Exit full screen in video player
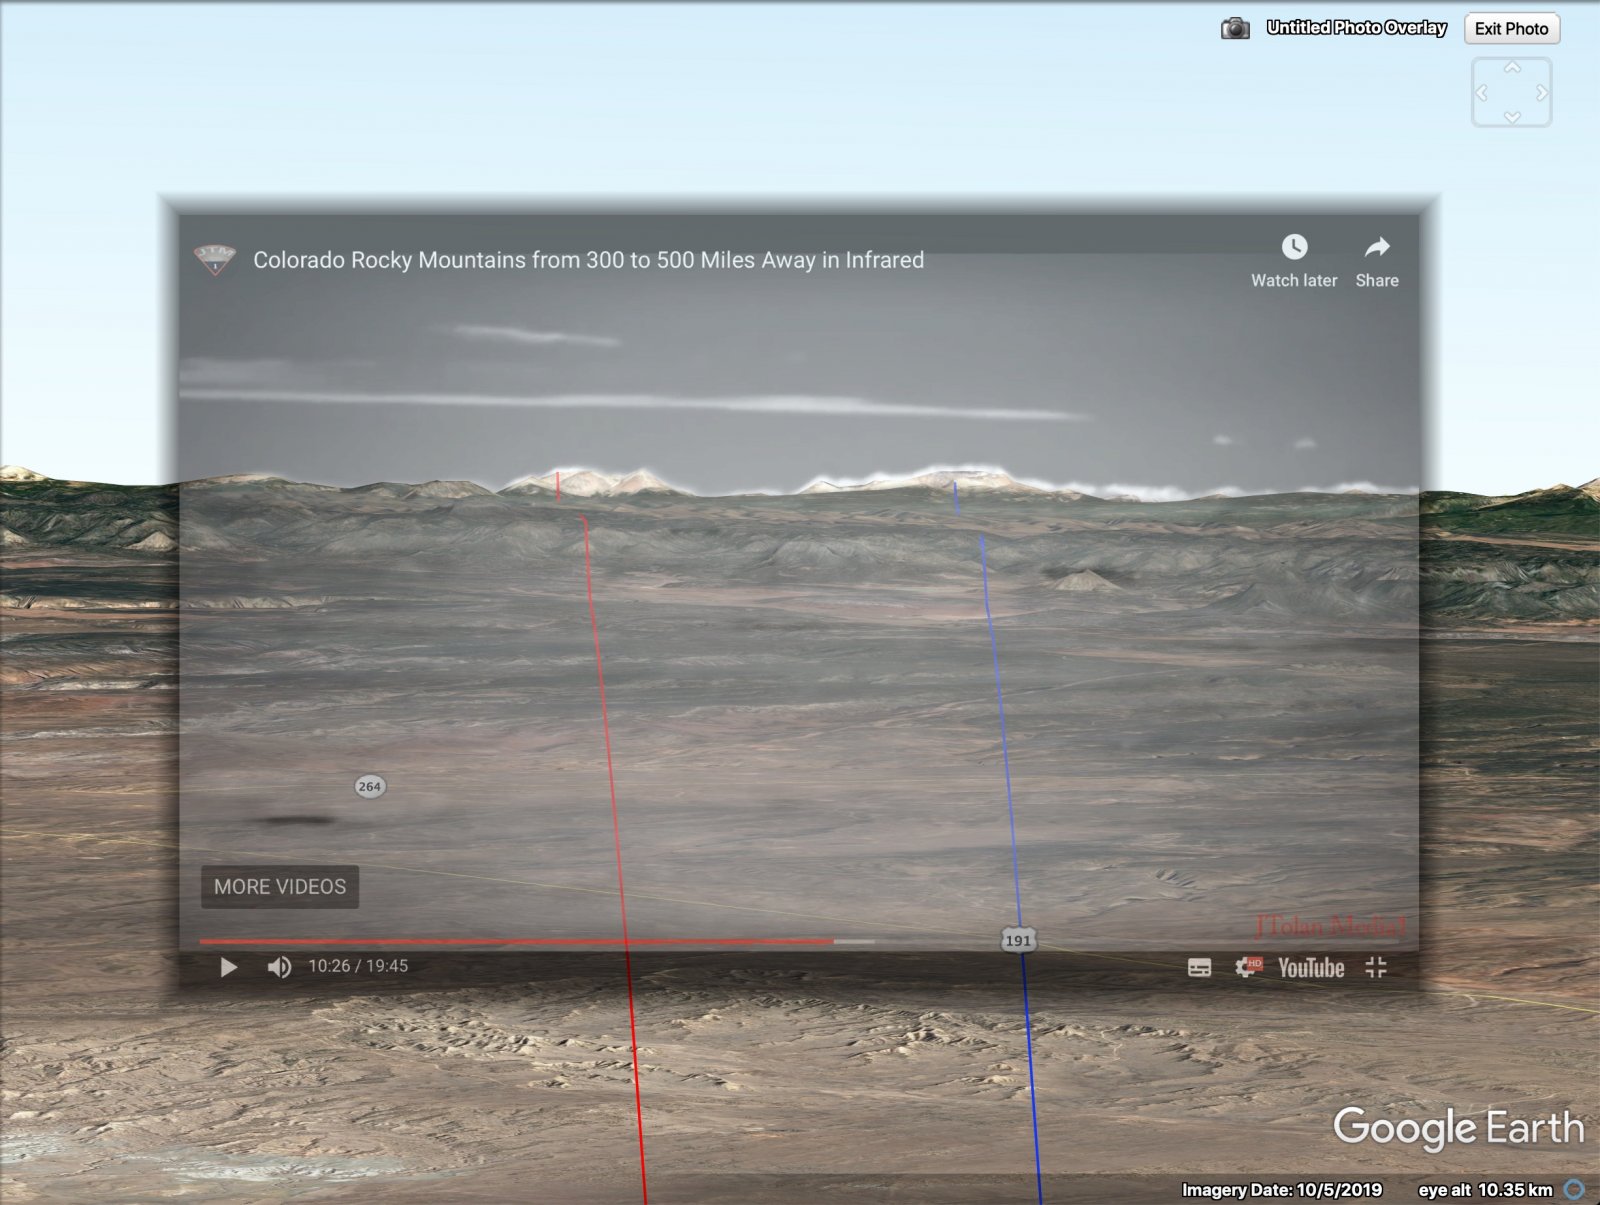Screen dimensions: 1600x1205 coord(1376,967)
